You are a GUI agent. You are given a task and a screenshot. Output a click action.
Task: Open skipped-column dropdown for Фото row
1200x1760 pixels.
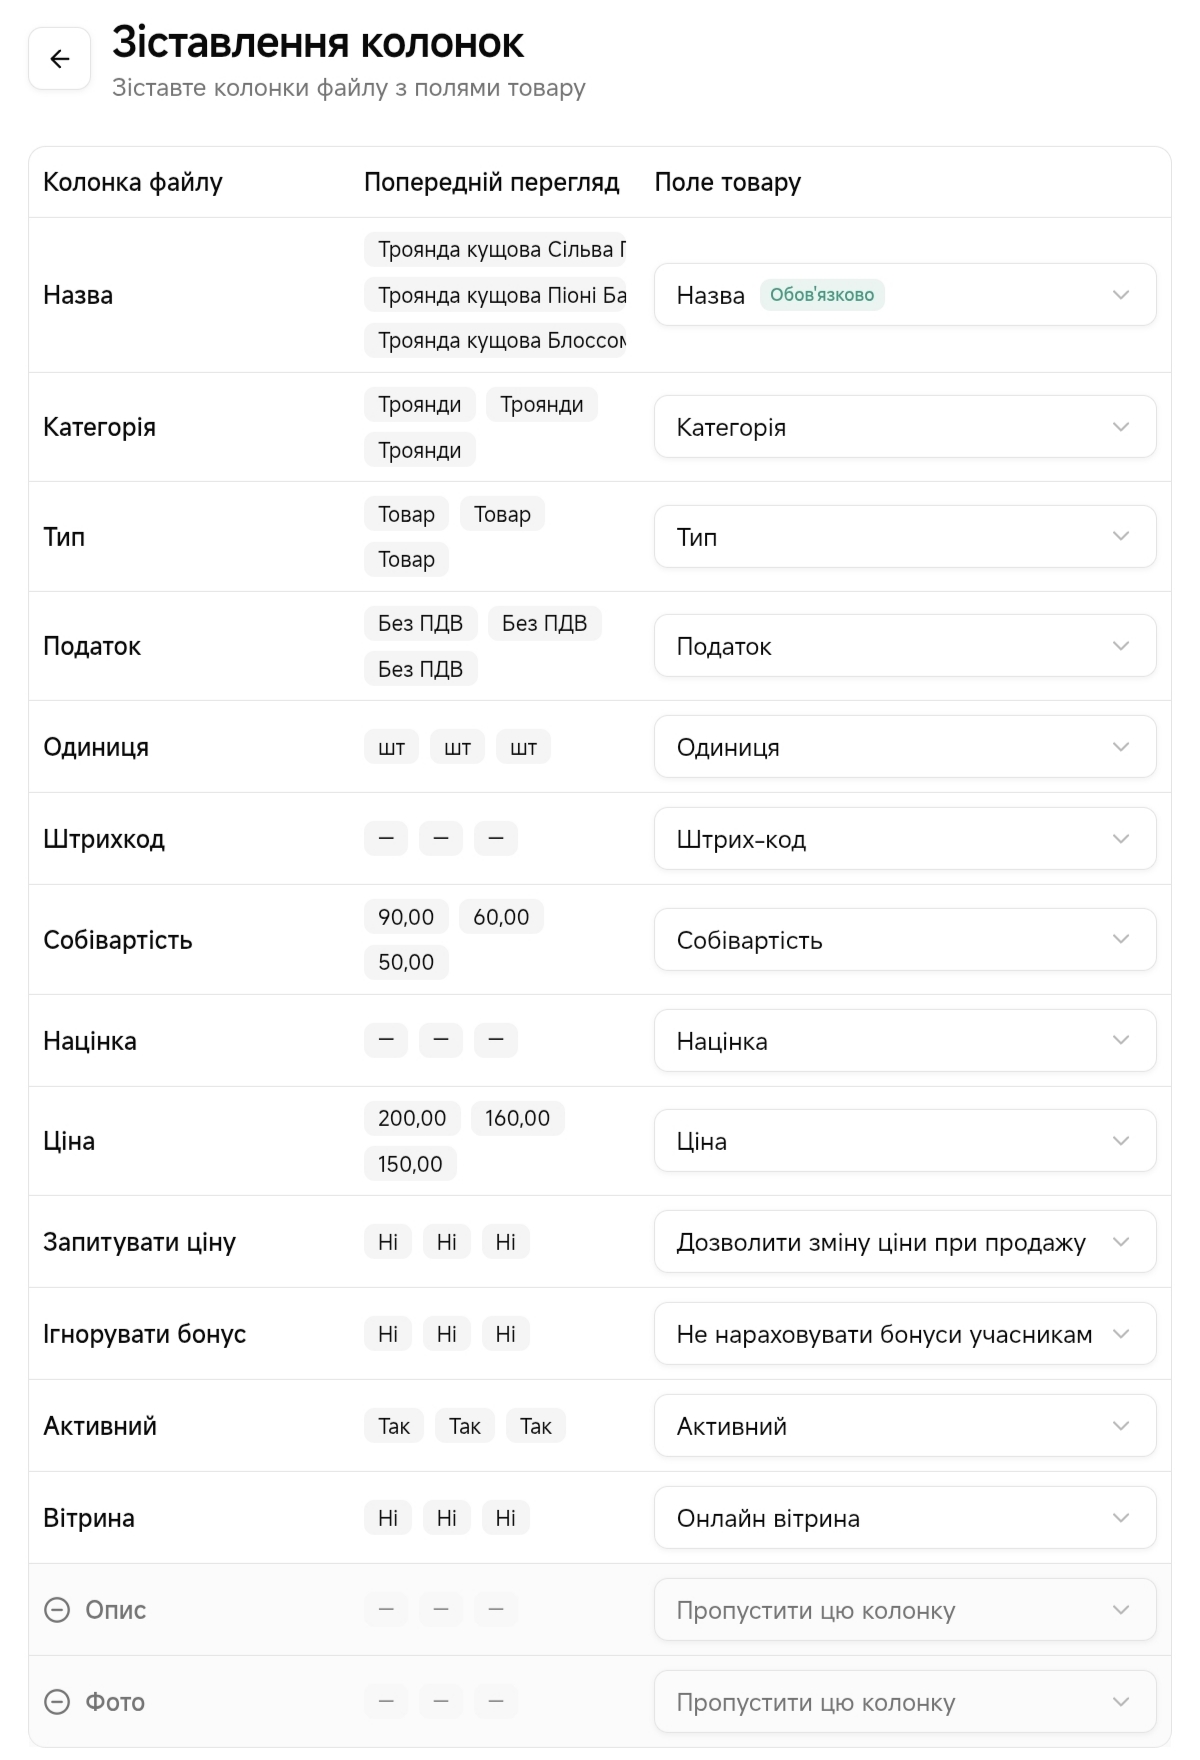(904, 1702)
